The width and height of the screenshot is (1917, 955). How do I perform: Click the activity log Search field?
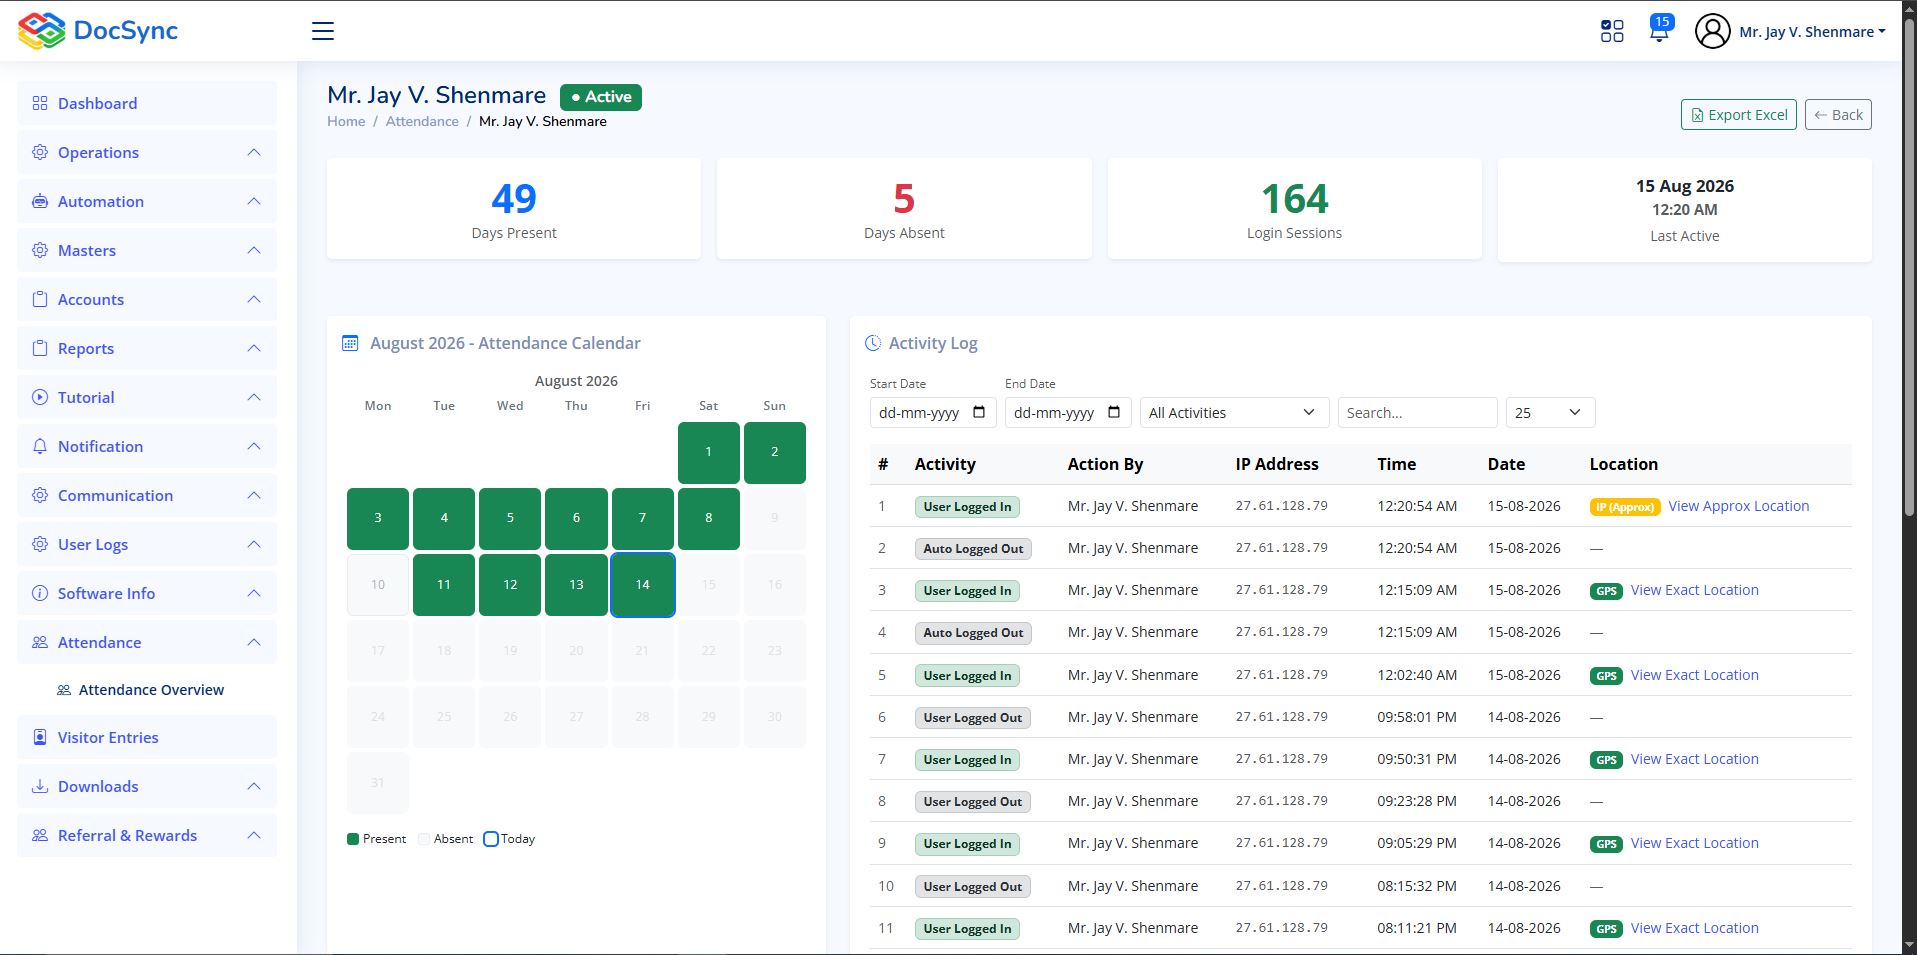tap(1417, 412)
